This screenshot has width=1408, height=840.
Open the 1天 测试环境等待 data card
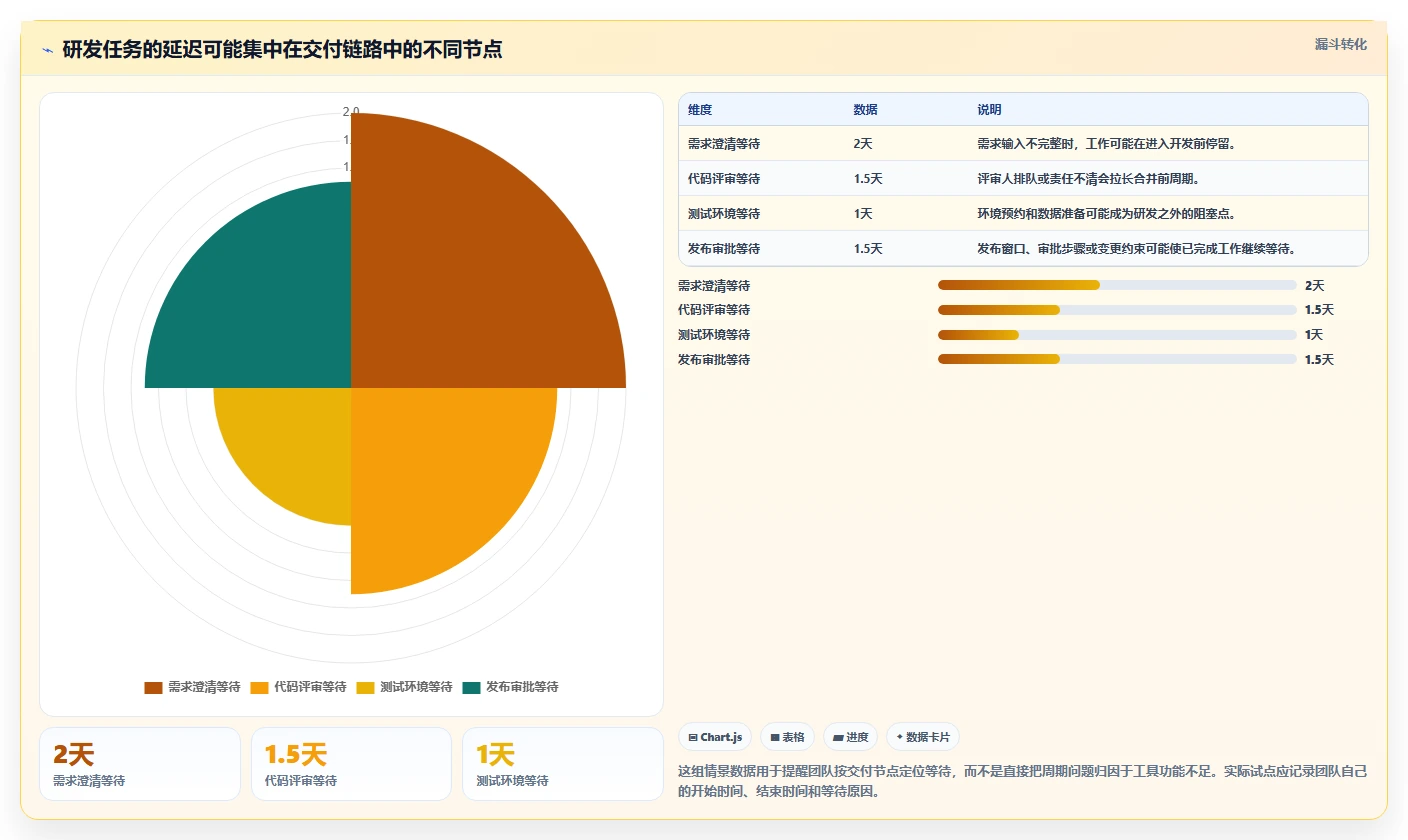pyautogui.click(x=563, y=764)
